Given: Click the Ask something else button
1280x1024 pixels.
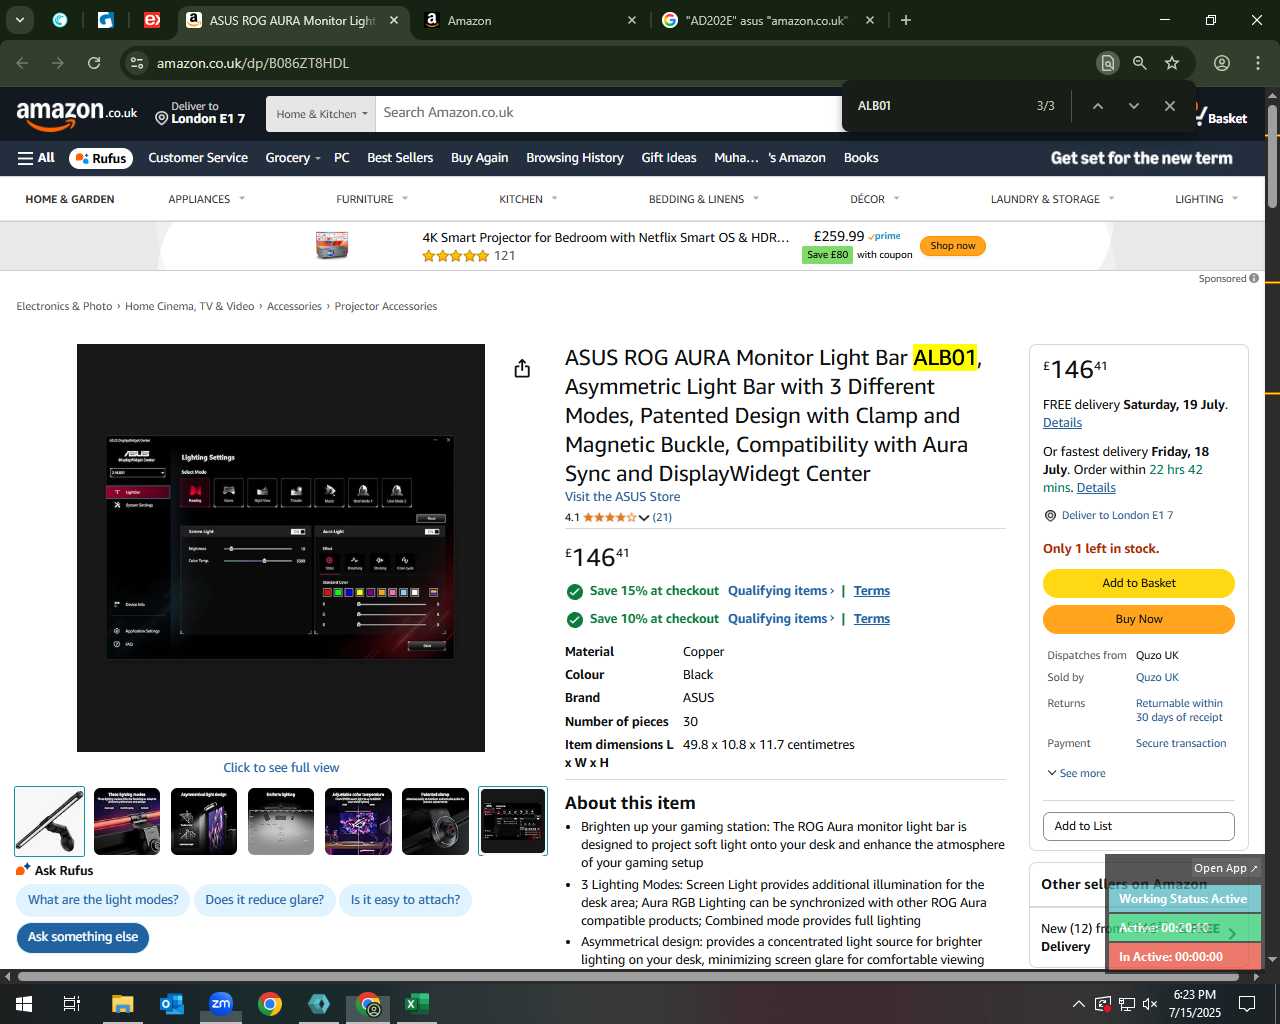Looking at the screenshot, I should pyautogui.click(x=83, y=937).
